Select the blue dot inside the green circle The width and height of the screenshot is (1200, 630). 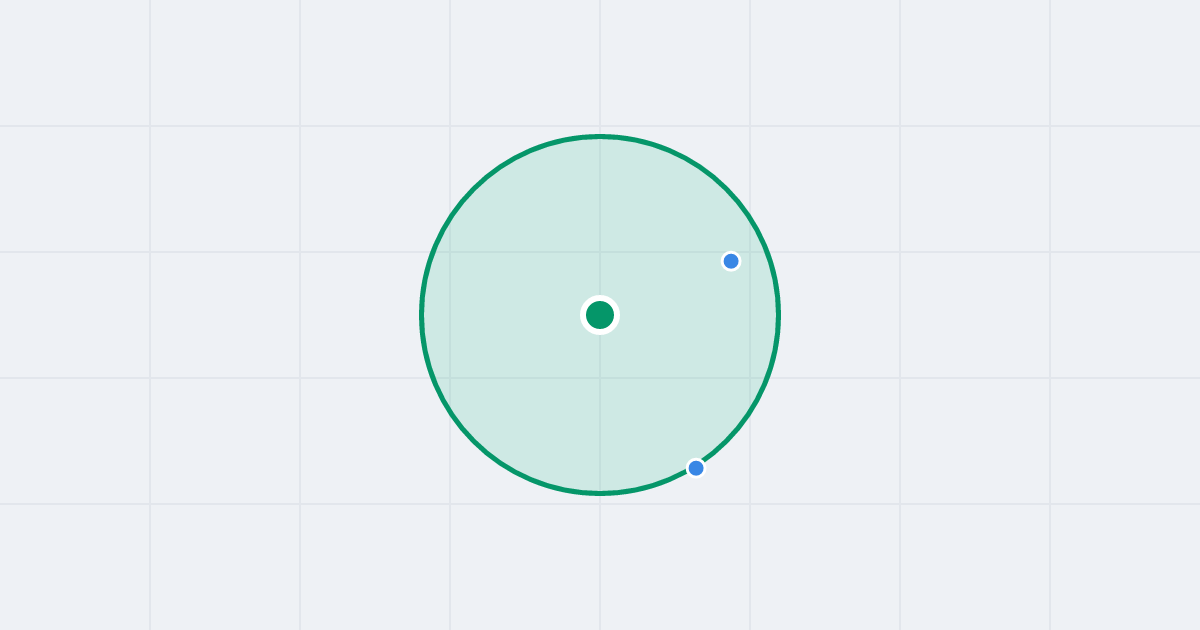(731, 261)
